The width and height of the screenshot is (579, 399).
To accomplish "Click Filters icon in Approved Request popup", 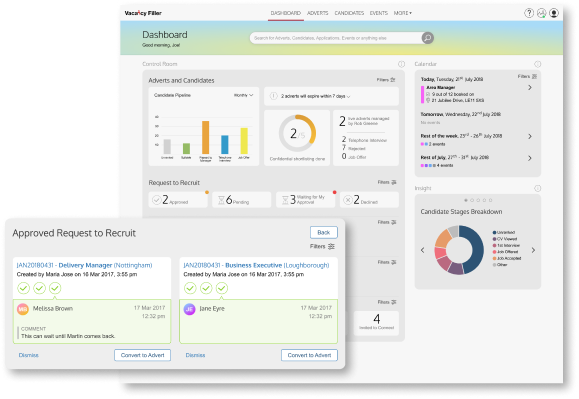I will (331, 246).
